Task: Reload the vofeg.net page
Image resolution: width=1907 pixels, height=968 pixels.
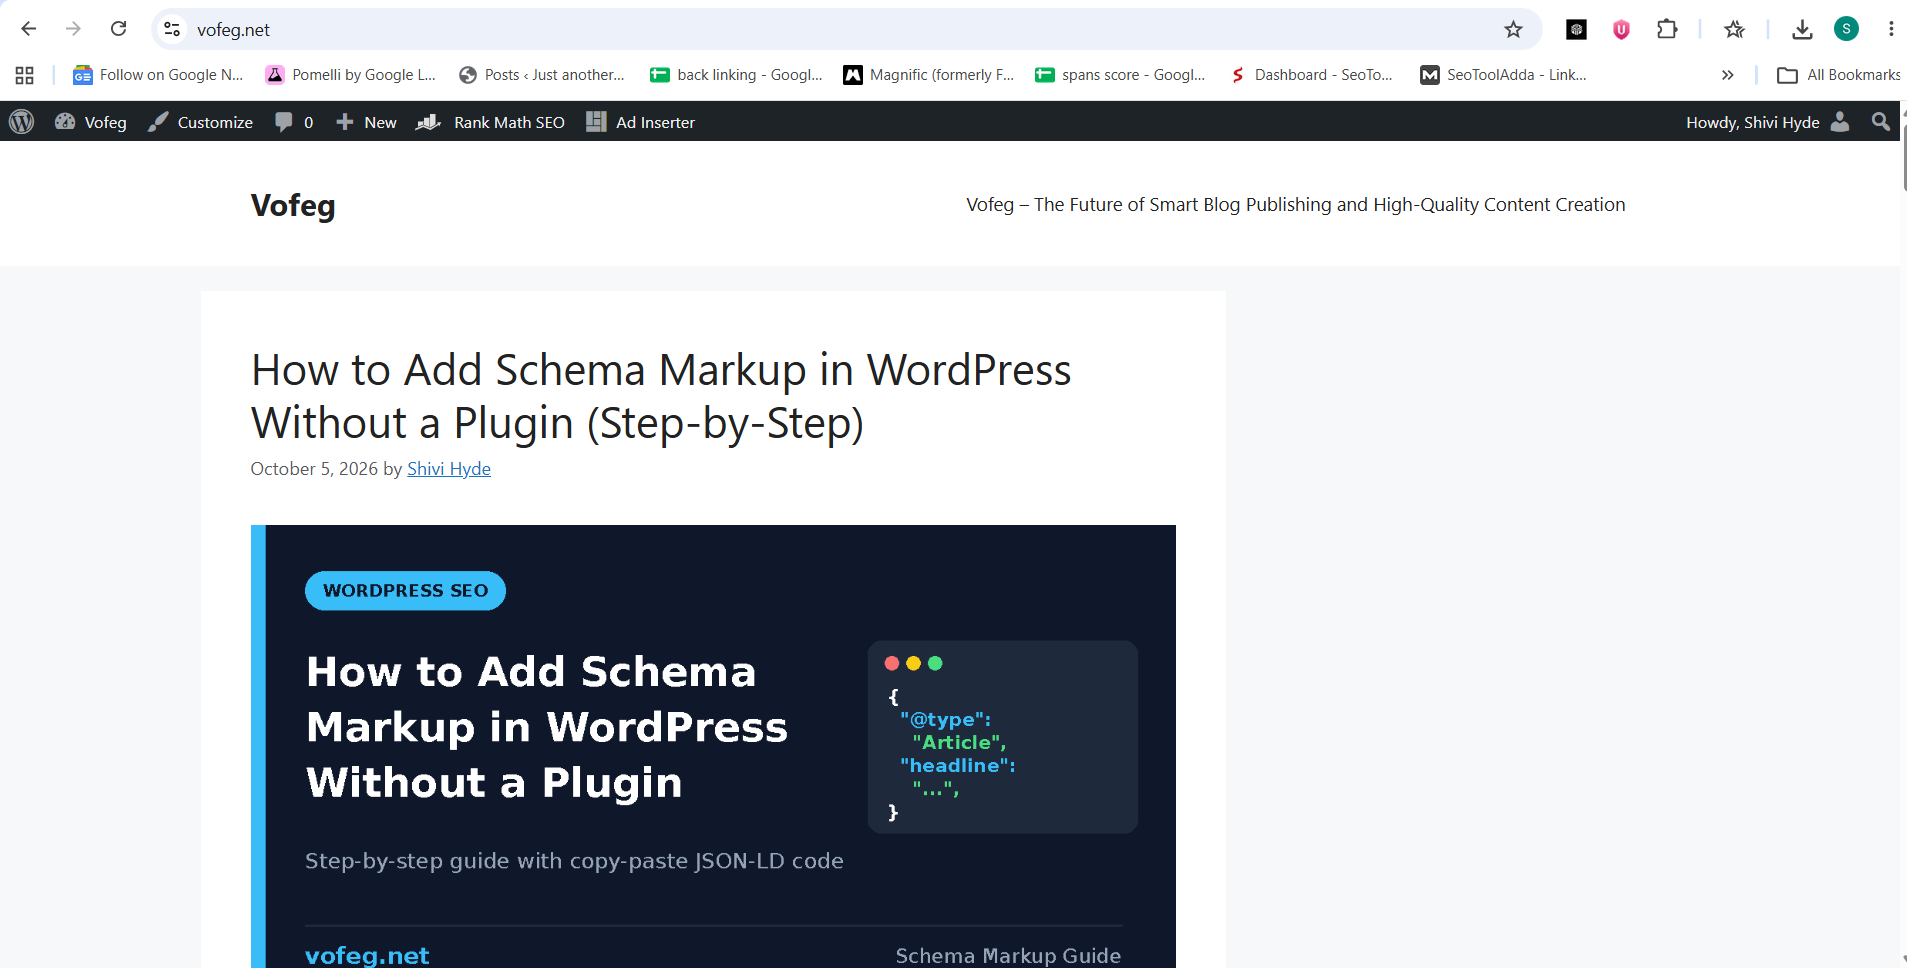Action: pos(118,29)
